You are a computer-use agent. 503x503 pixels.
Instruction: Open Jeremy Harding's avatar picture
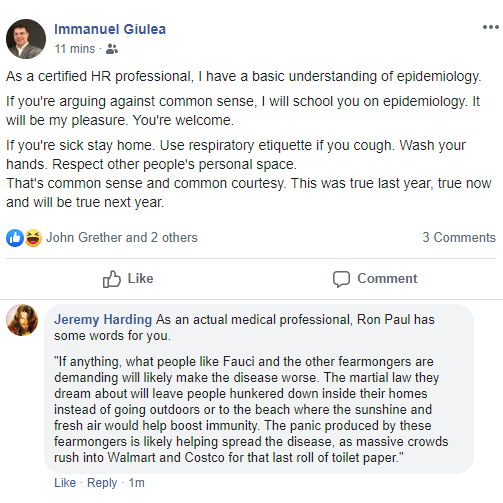(x=22, y=320)
